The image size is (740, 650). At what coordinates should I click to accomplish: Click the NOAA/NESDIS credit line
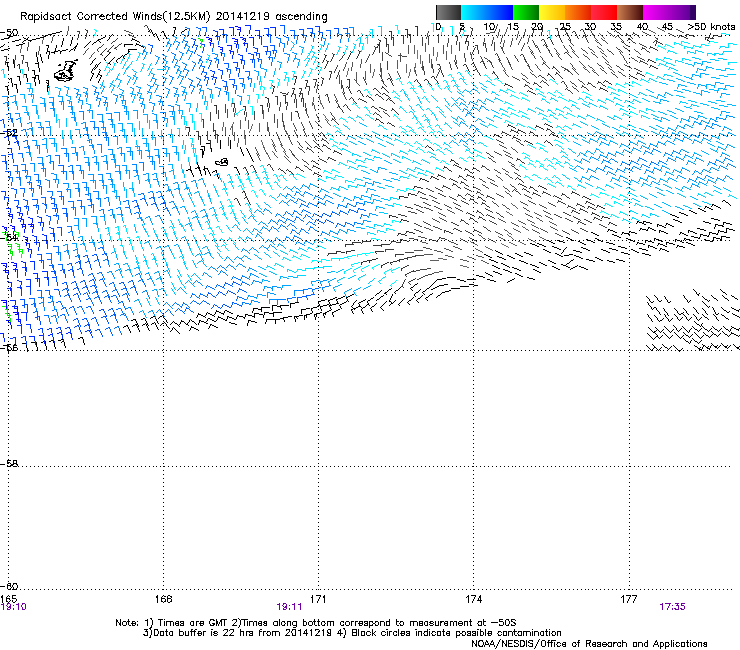click(x=589, y=644)
